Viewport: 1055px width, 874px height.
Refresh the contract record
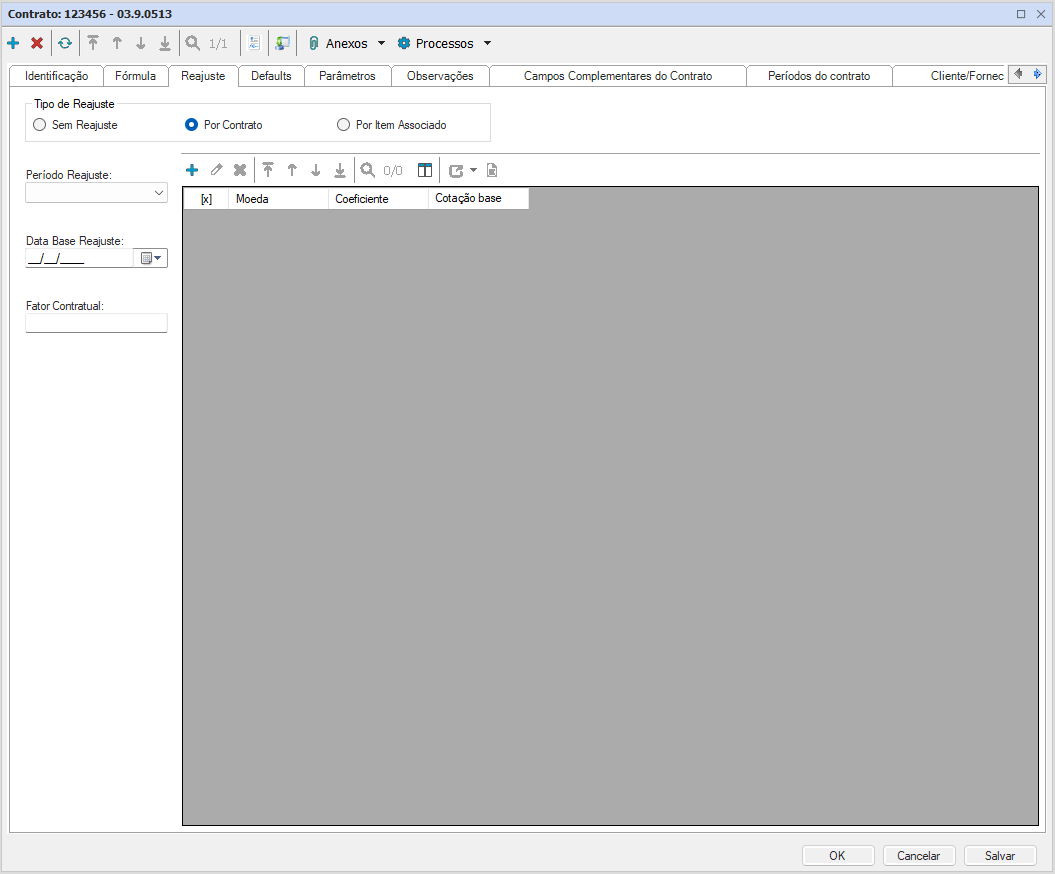65,44
